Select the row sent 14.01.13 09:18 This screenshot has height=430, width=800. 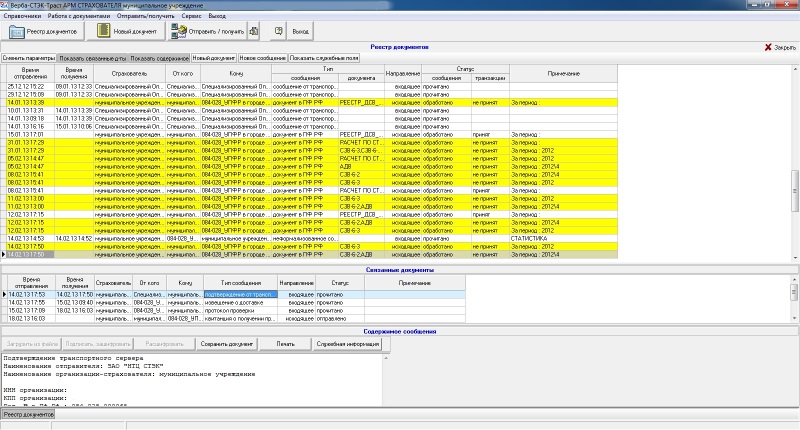click(311, 118)
